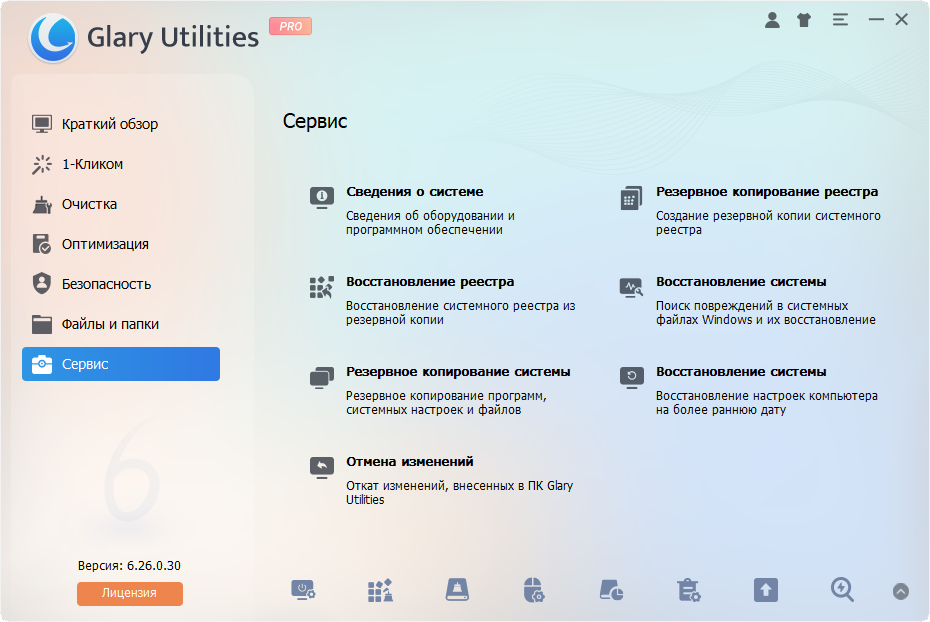The width and height of the screenshot is (930, 622).
Task: Click the Восстановление реестра cubes icon
Action: [x=321, y=288]
